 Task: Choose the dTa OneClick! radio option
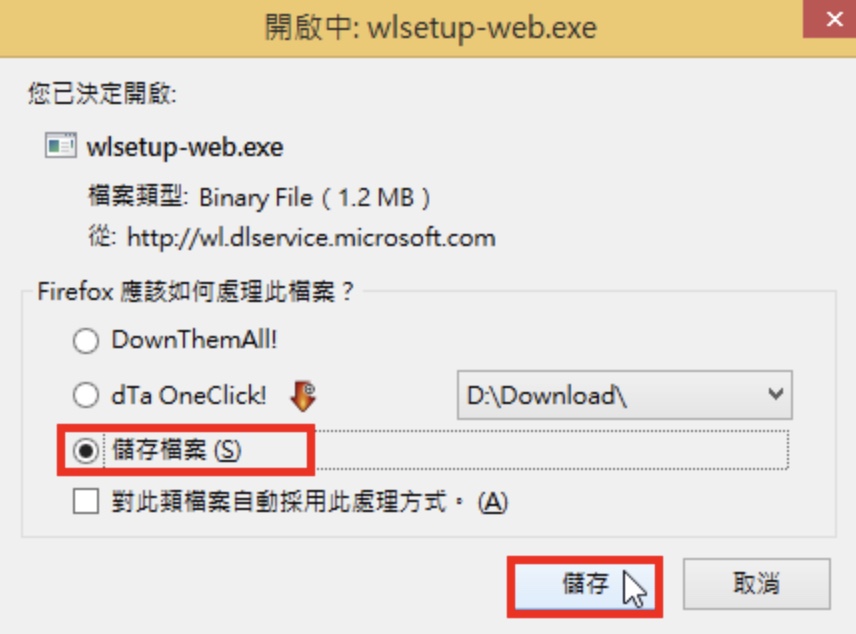point(86,395)
